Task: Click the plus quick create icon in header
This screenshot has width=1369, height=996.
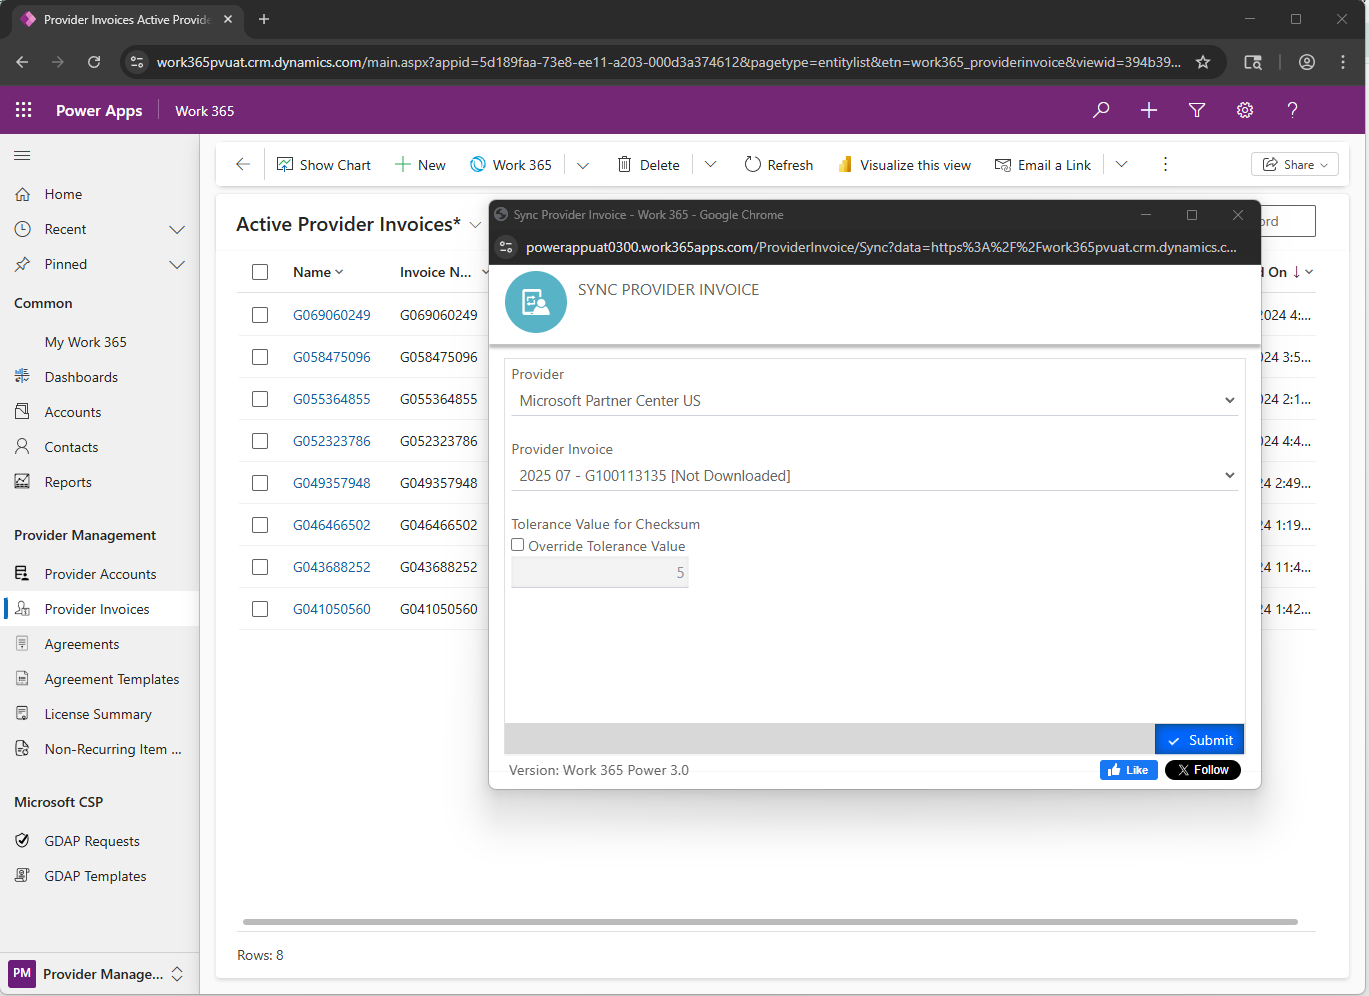Action: point(1149,110)
